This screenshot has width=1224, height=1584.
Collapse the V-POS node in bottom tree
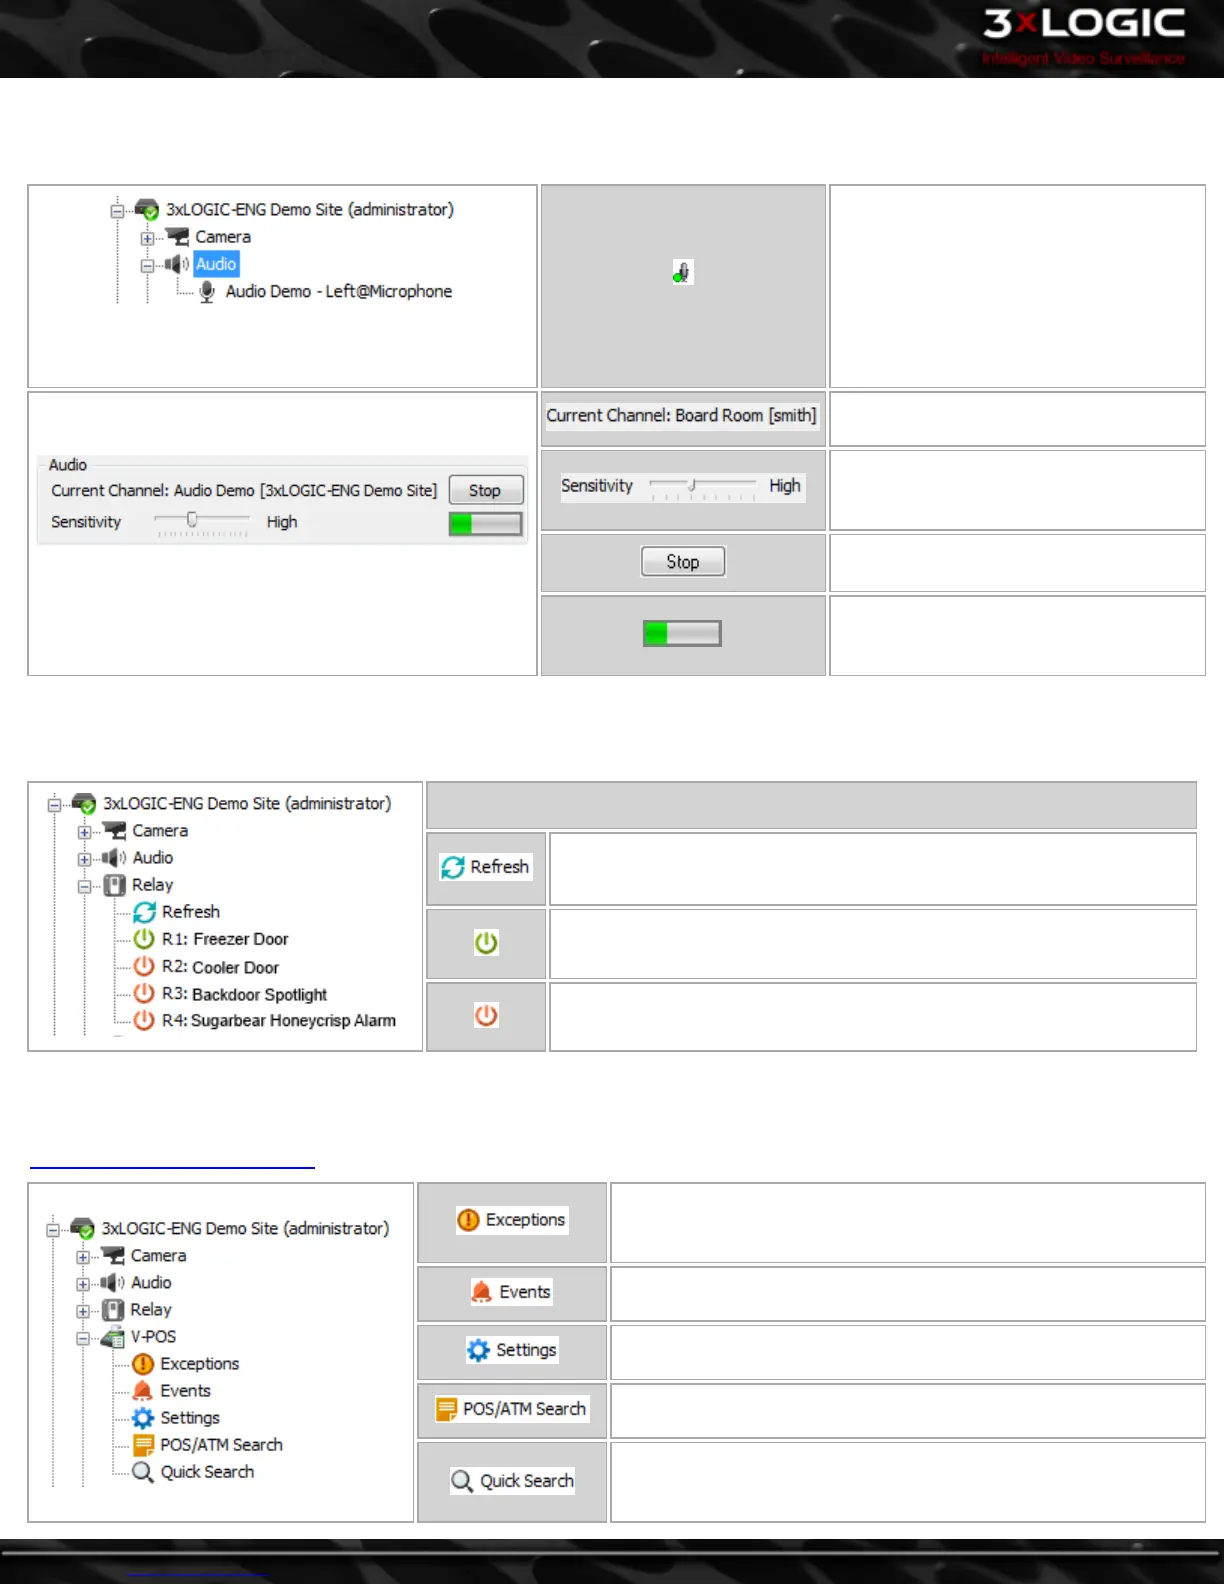click(83, 1338)
